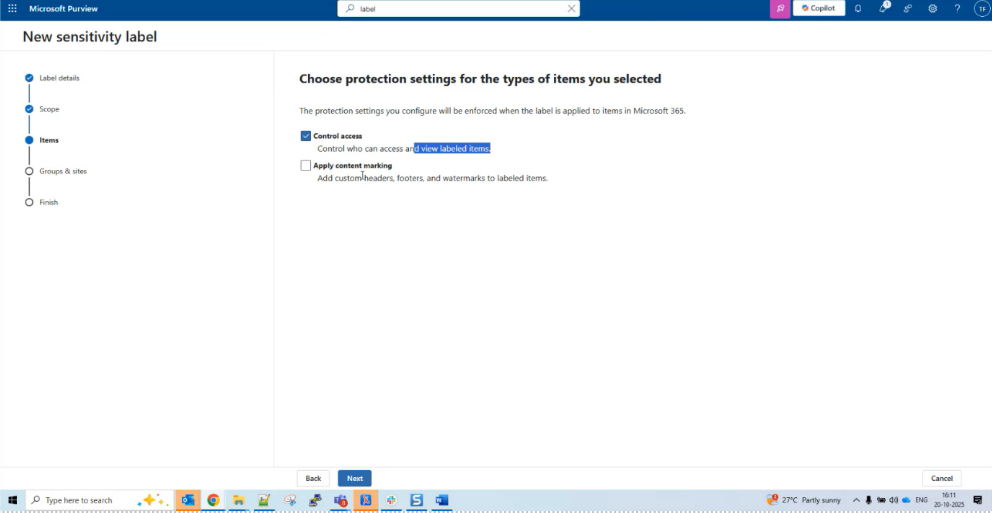992x513 pixels.
Task: Click the pink Purview portal icon
Action: click(778, 8)
